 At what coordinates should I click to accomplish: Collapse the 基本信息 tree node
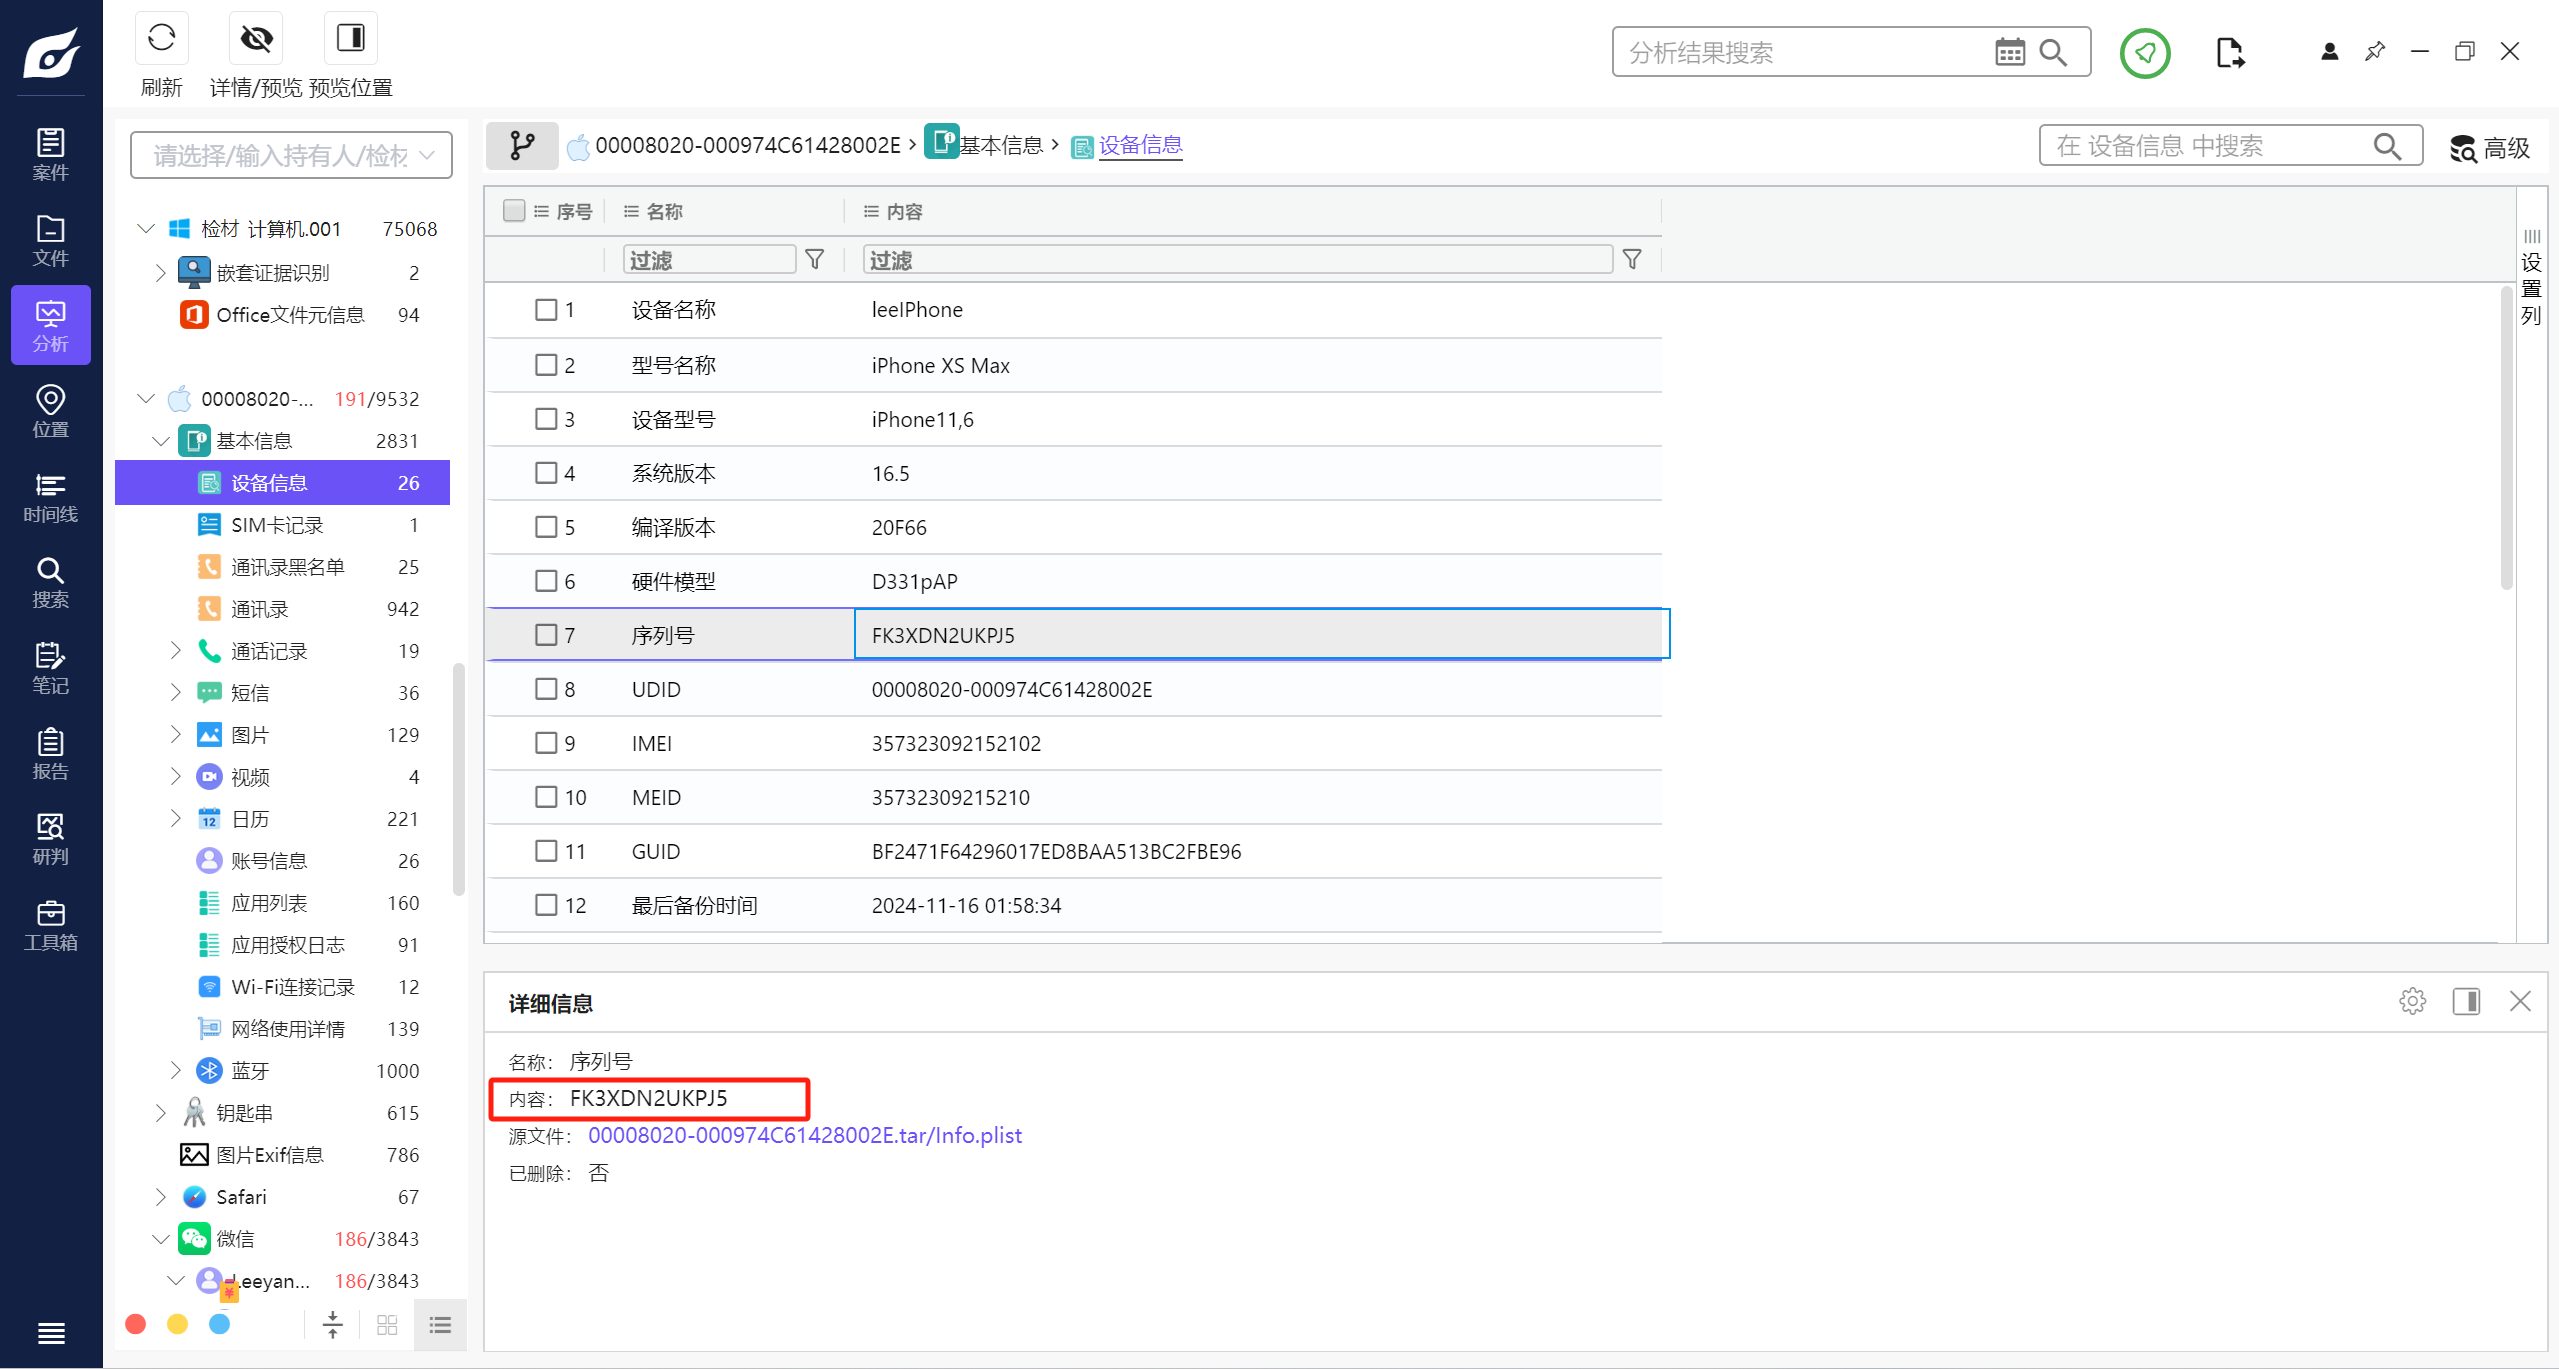[x=161, y=441]
